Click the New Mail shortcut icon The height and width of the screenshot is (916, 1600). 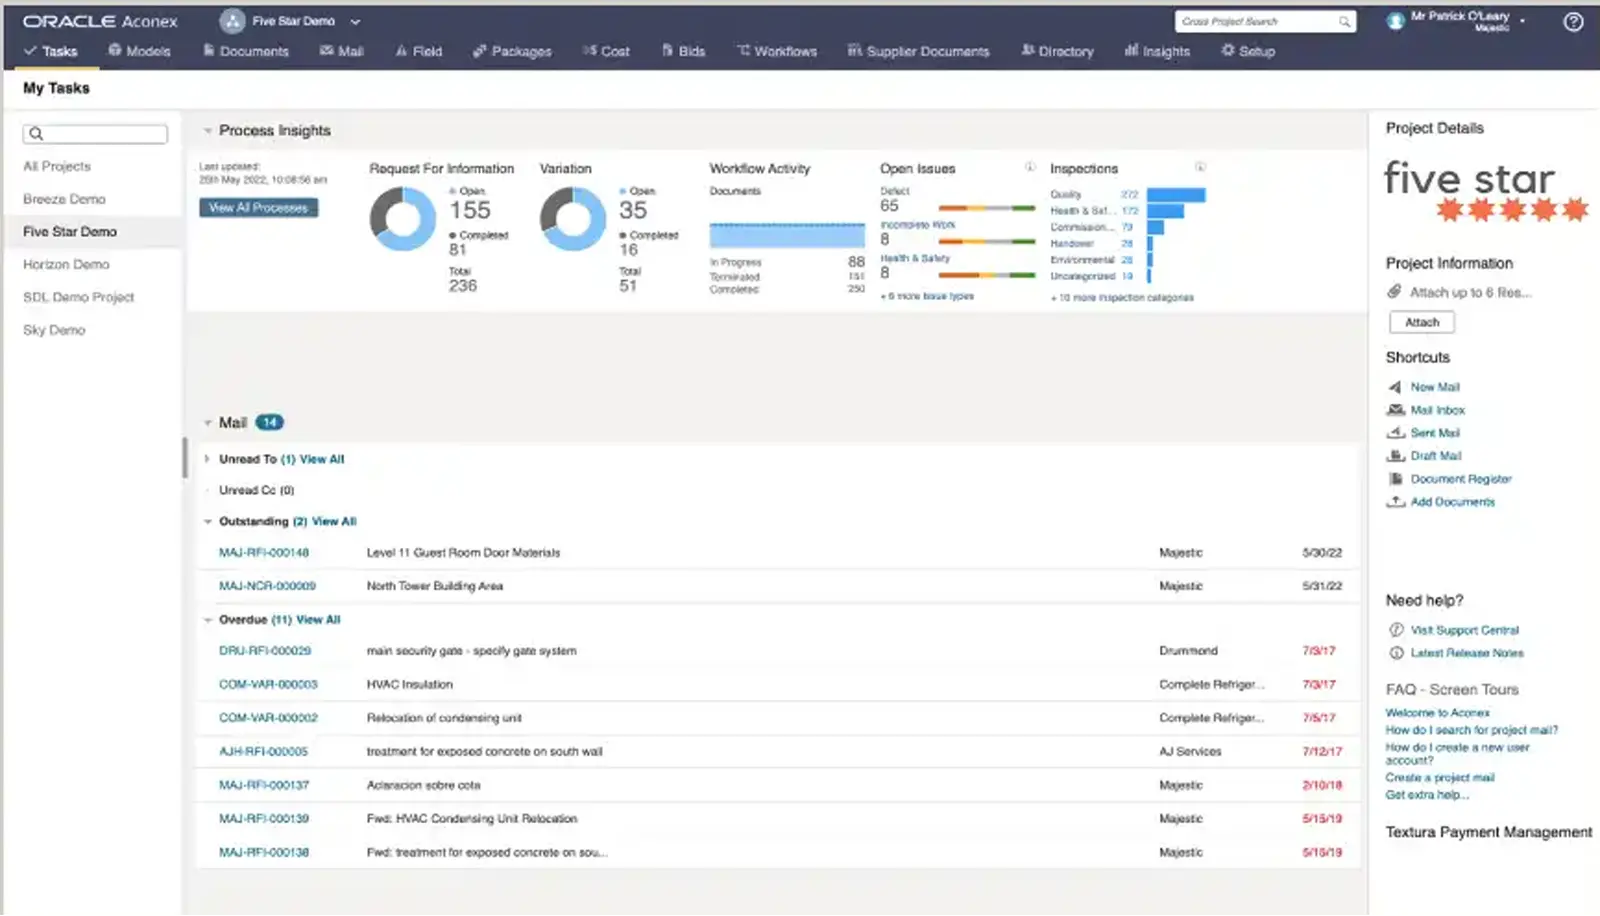click(x=1395, y=387)
